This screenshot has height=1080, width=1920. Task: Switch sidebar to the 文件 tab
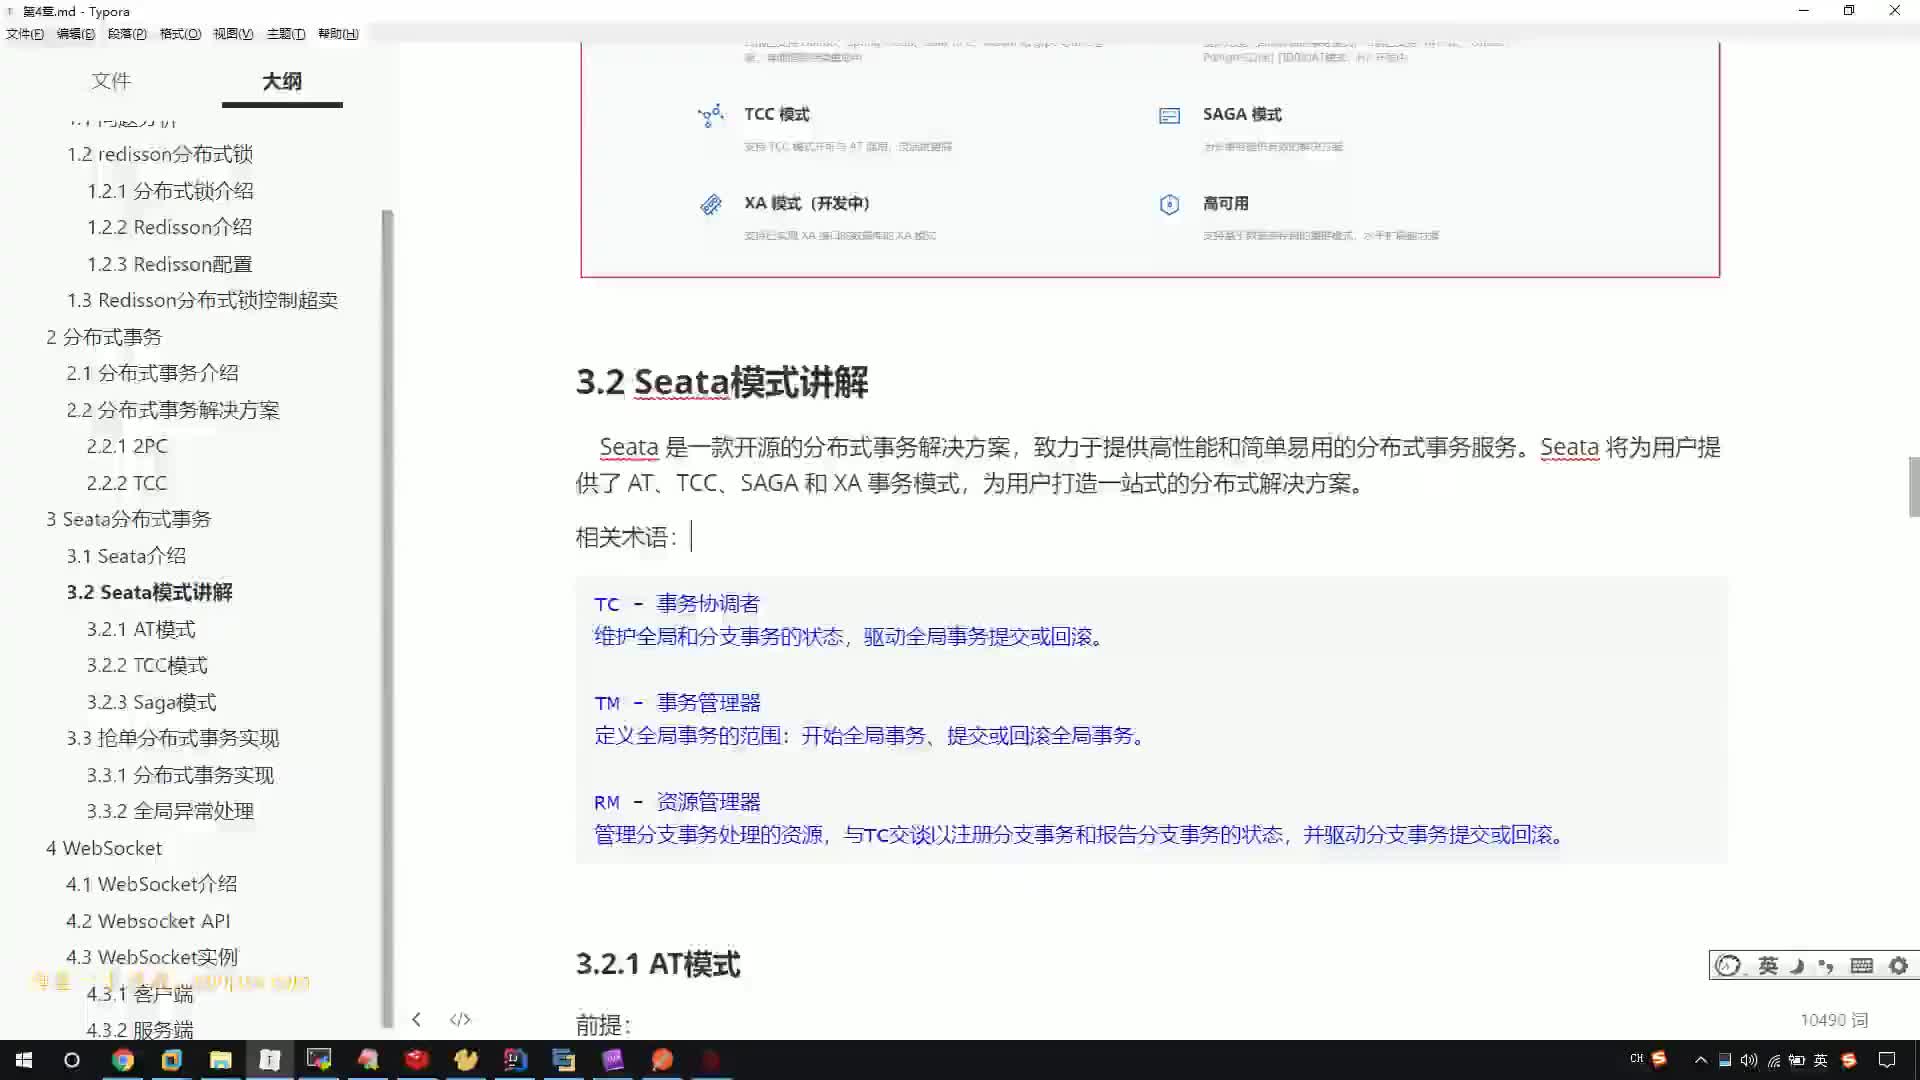point(111,81)
